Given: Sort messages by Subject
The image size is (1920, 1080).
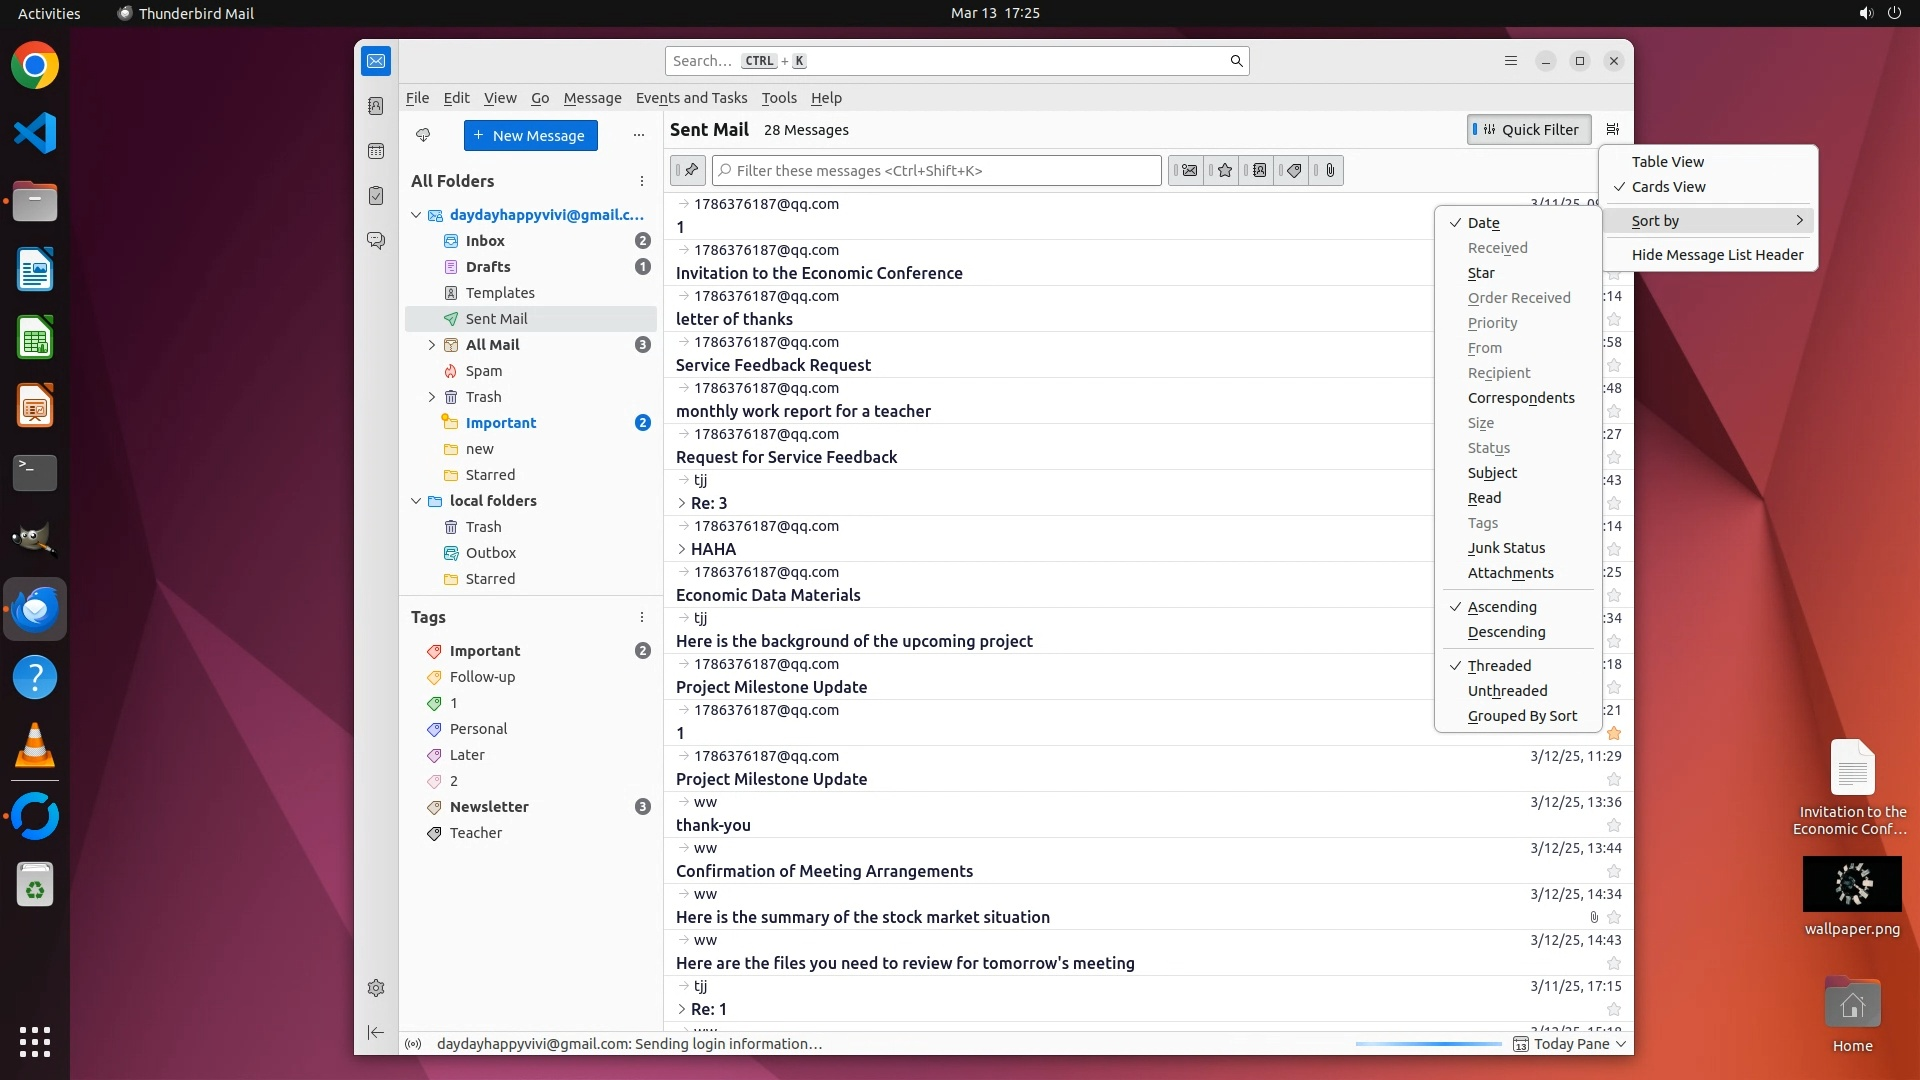Looking at the screenshot, I should (1492, 473).
